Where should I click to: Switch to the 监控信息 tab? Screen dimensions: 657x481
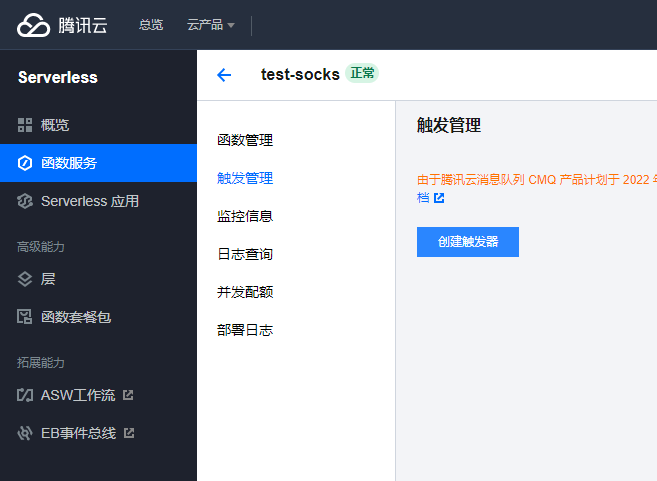point(245,216)
